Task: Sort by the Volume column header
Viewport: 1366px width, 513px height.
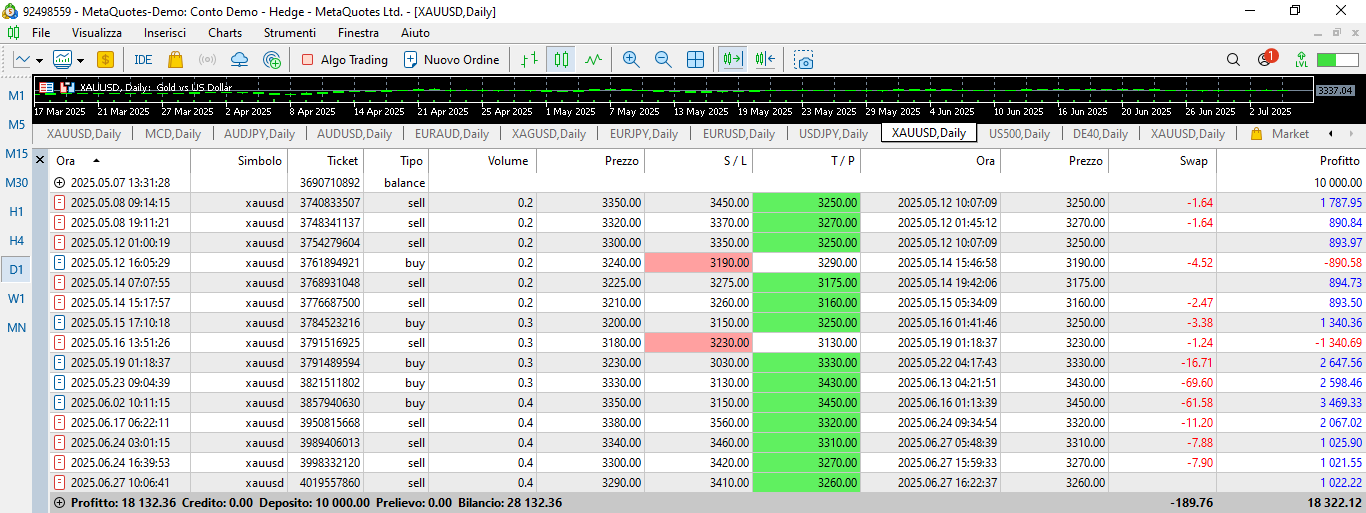Action: [483, 161]
